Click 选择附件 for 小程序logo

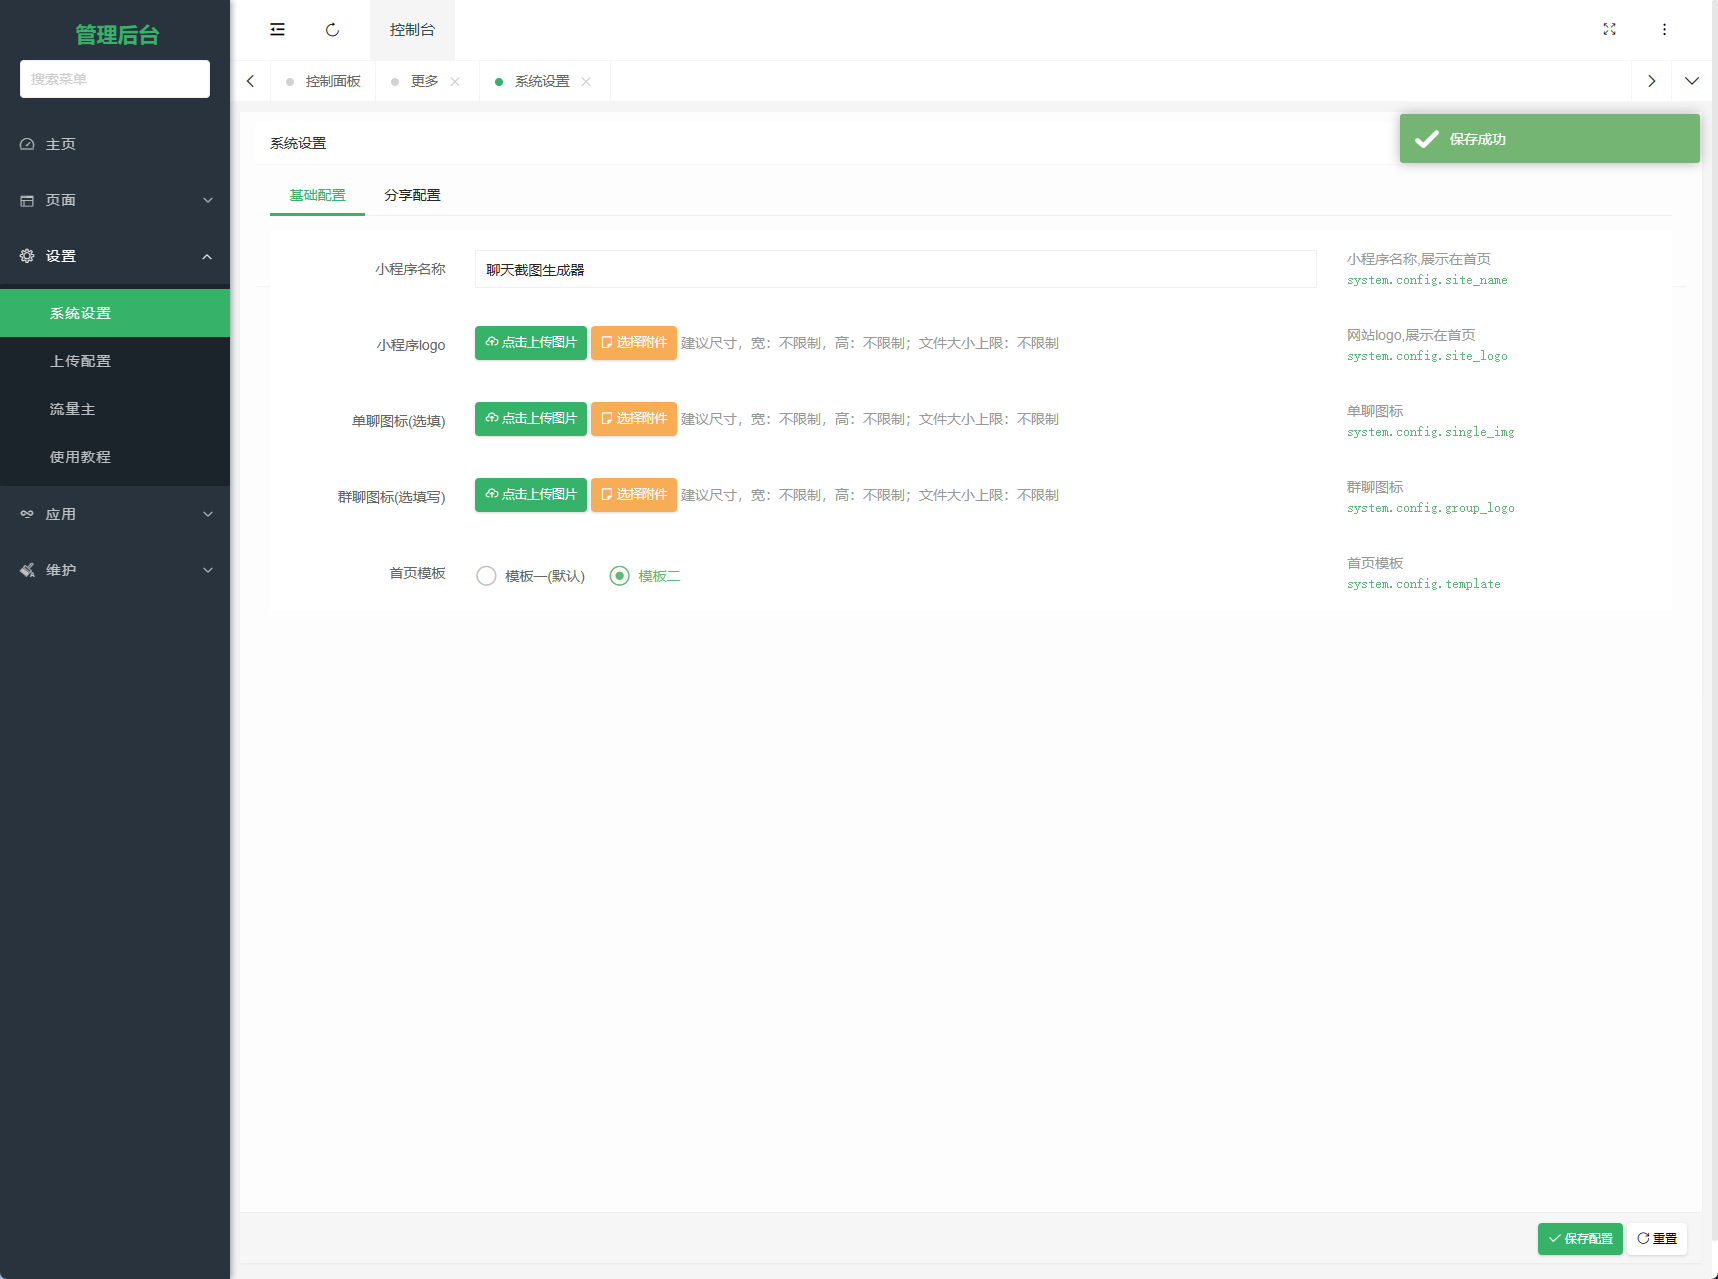634,342
